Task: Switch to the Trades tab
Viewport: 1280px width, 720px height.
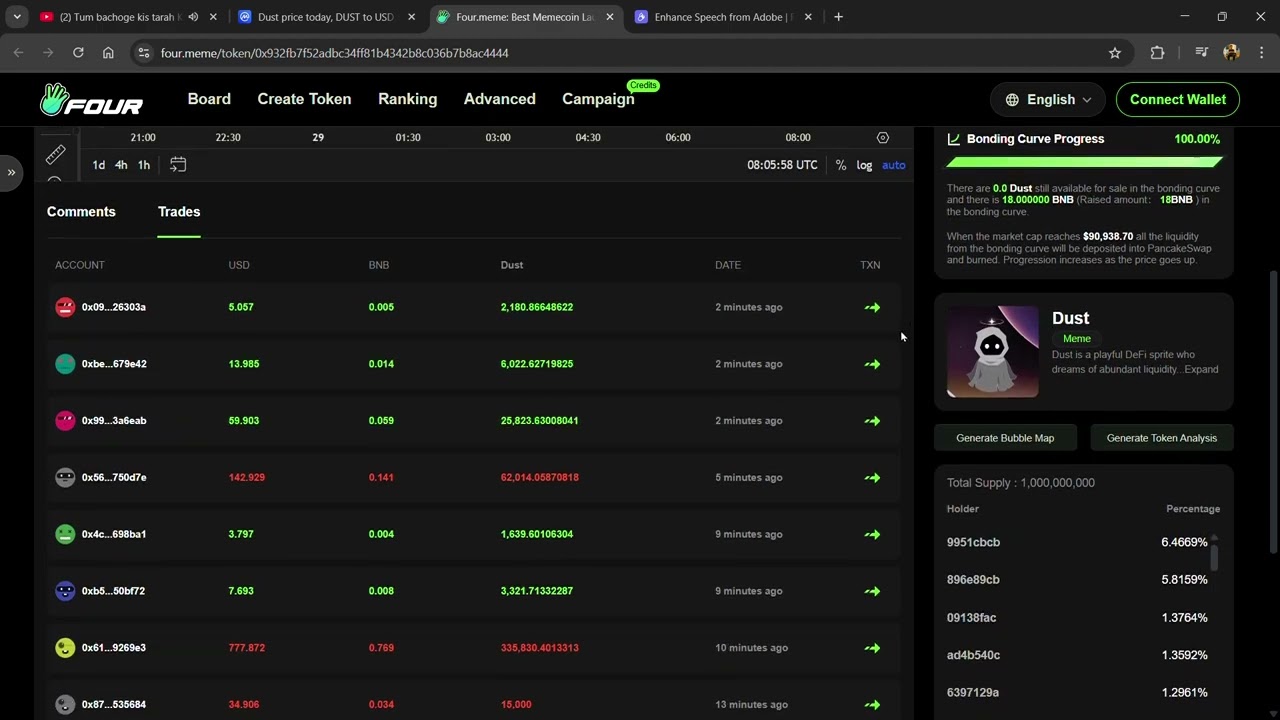Action: coord(179,212)
